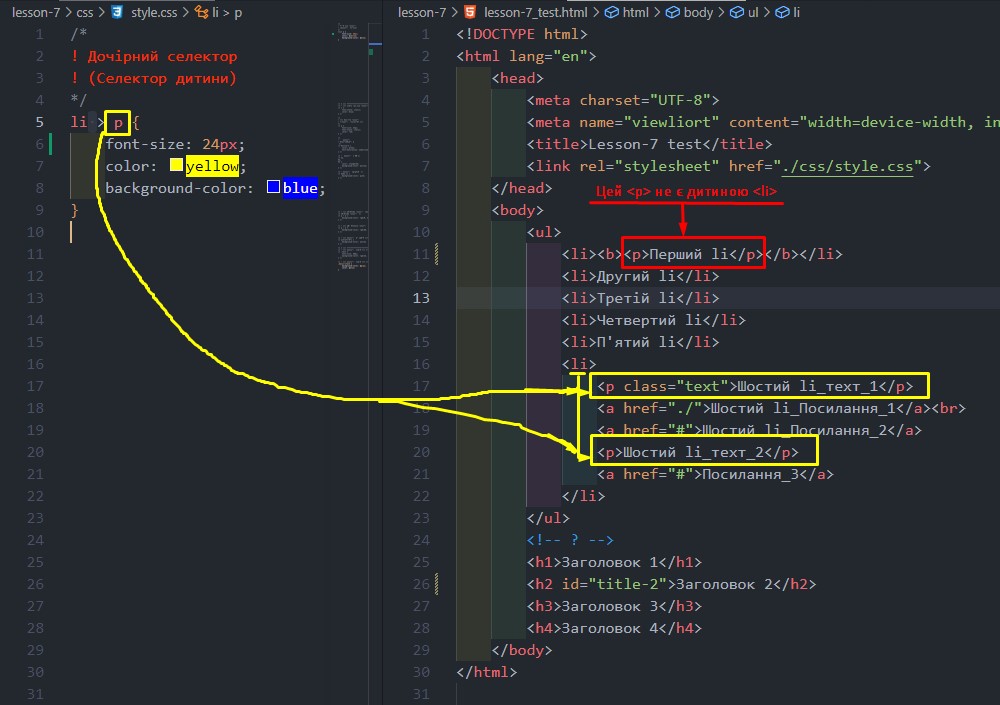Image resolution: width=1000 pixels, height=705 pixels.
Task: Pick the yellow color swatch before 'yellow'
Action: coord(177,165)
